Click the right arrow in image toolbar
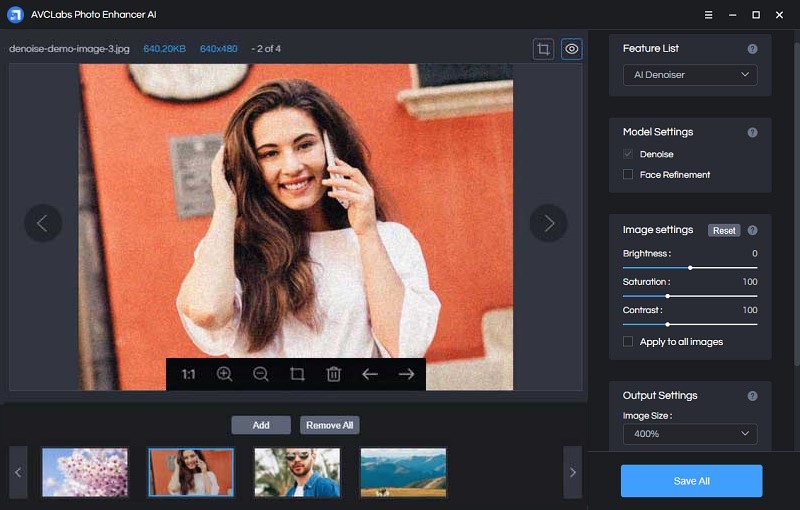The height and width of the screenshot is (510, 800). click(x=407, y=374)
